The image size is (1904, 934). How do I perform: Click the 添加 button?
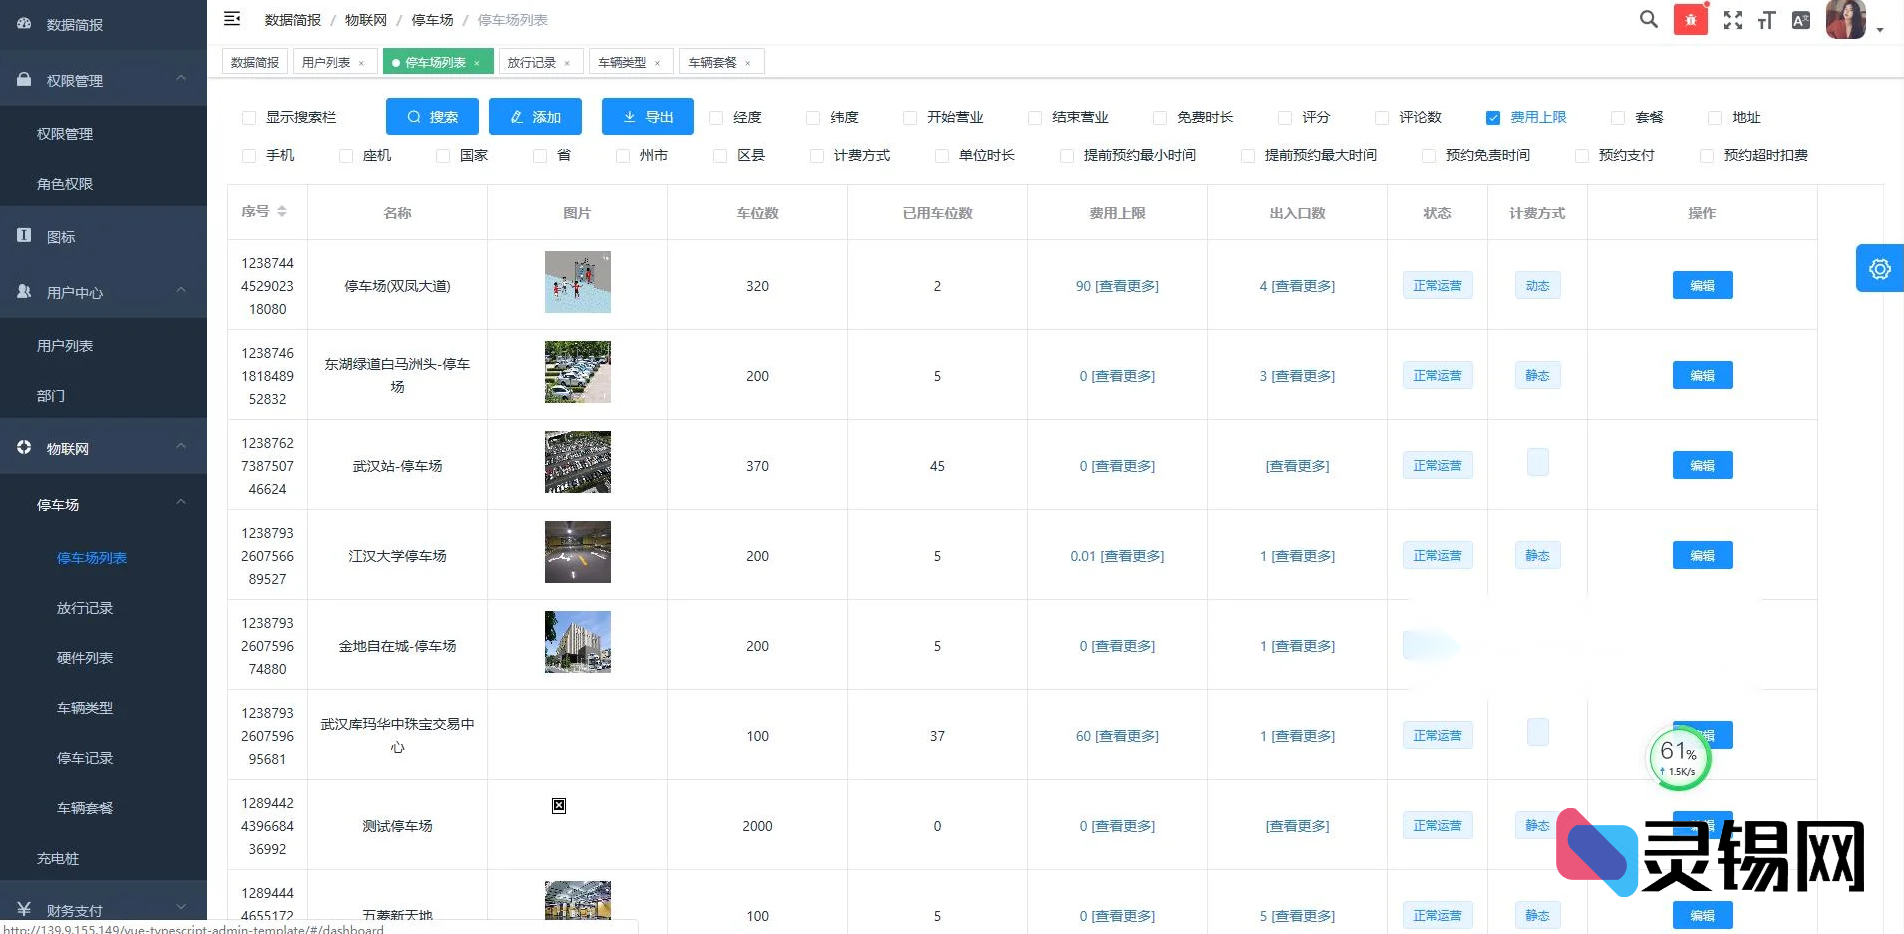(x=535, y=116)
